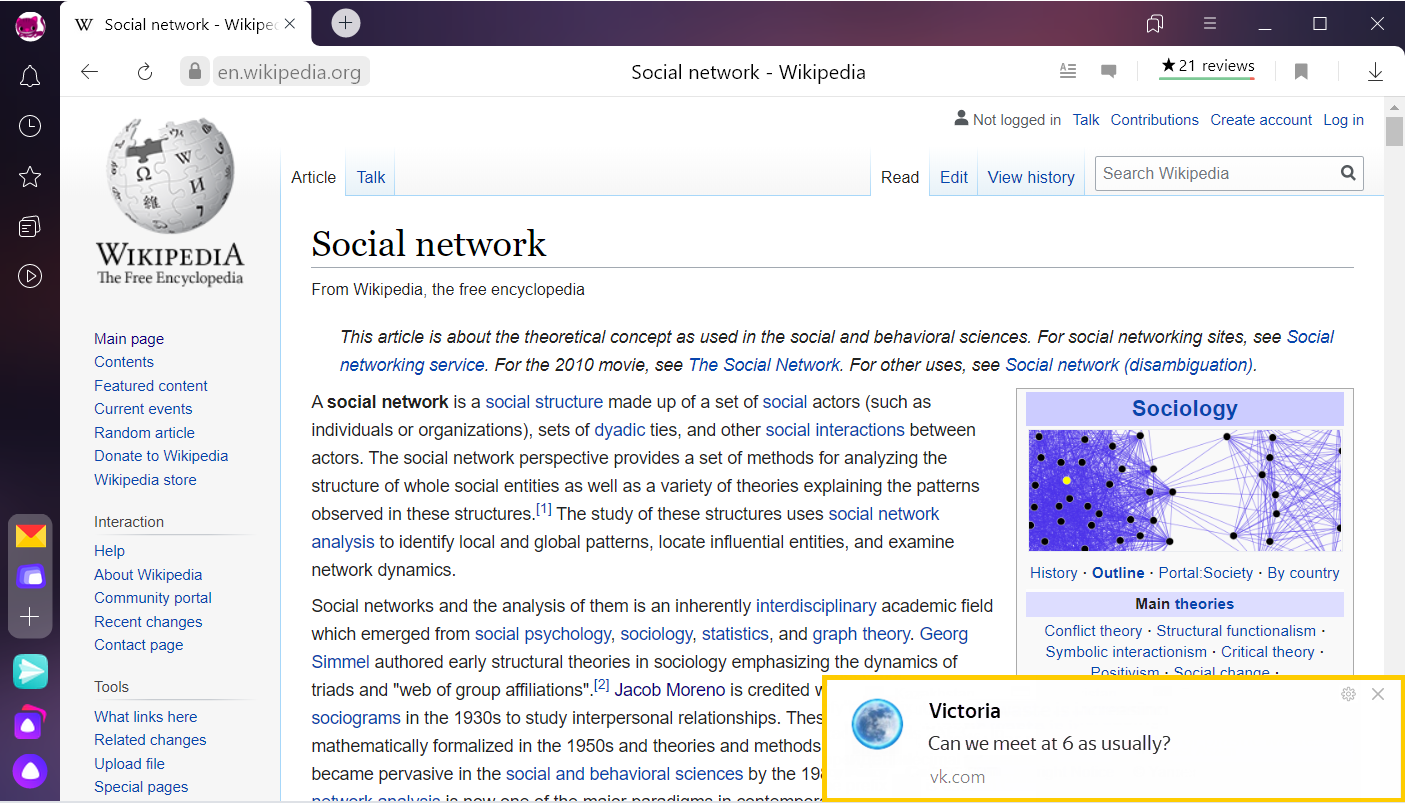Dismiss the Victoria notification popup

click(x=1378, y=694)
